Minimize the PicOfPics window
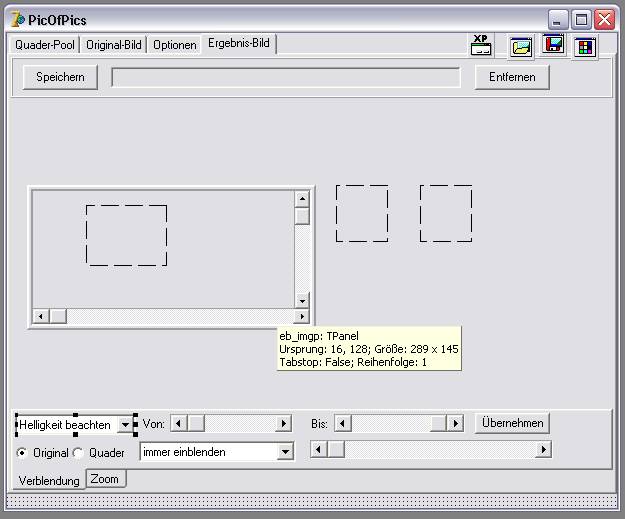 pyautogui.click(x=558, y=20)
